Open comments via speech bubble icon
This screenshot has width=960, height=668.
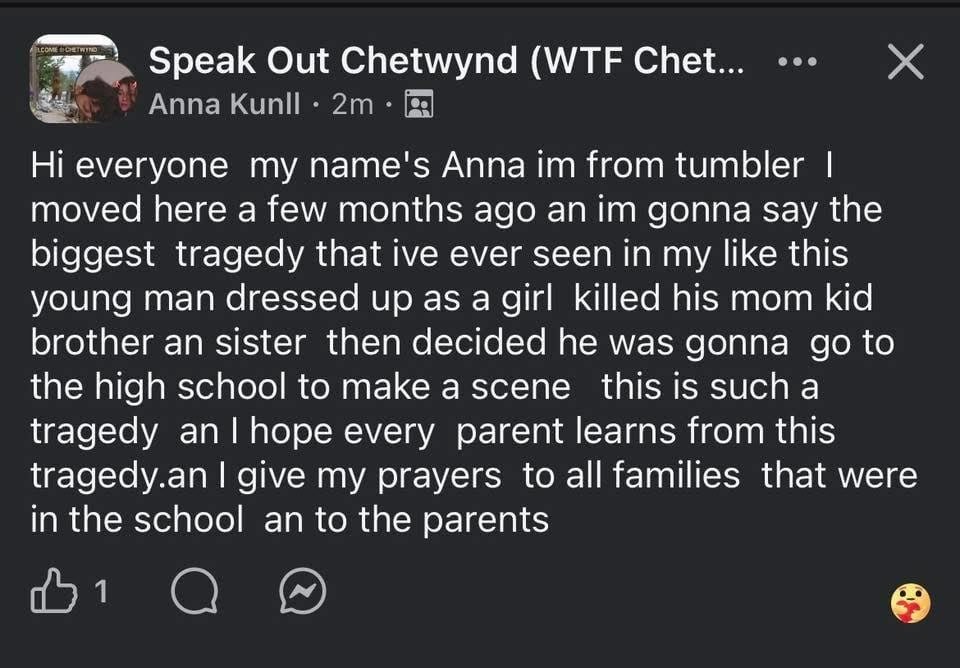(x=193, y=595)
